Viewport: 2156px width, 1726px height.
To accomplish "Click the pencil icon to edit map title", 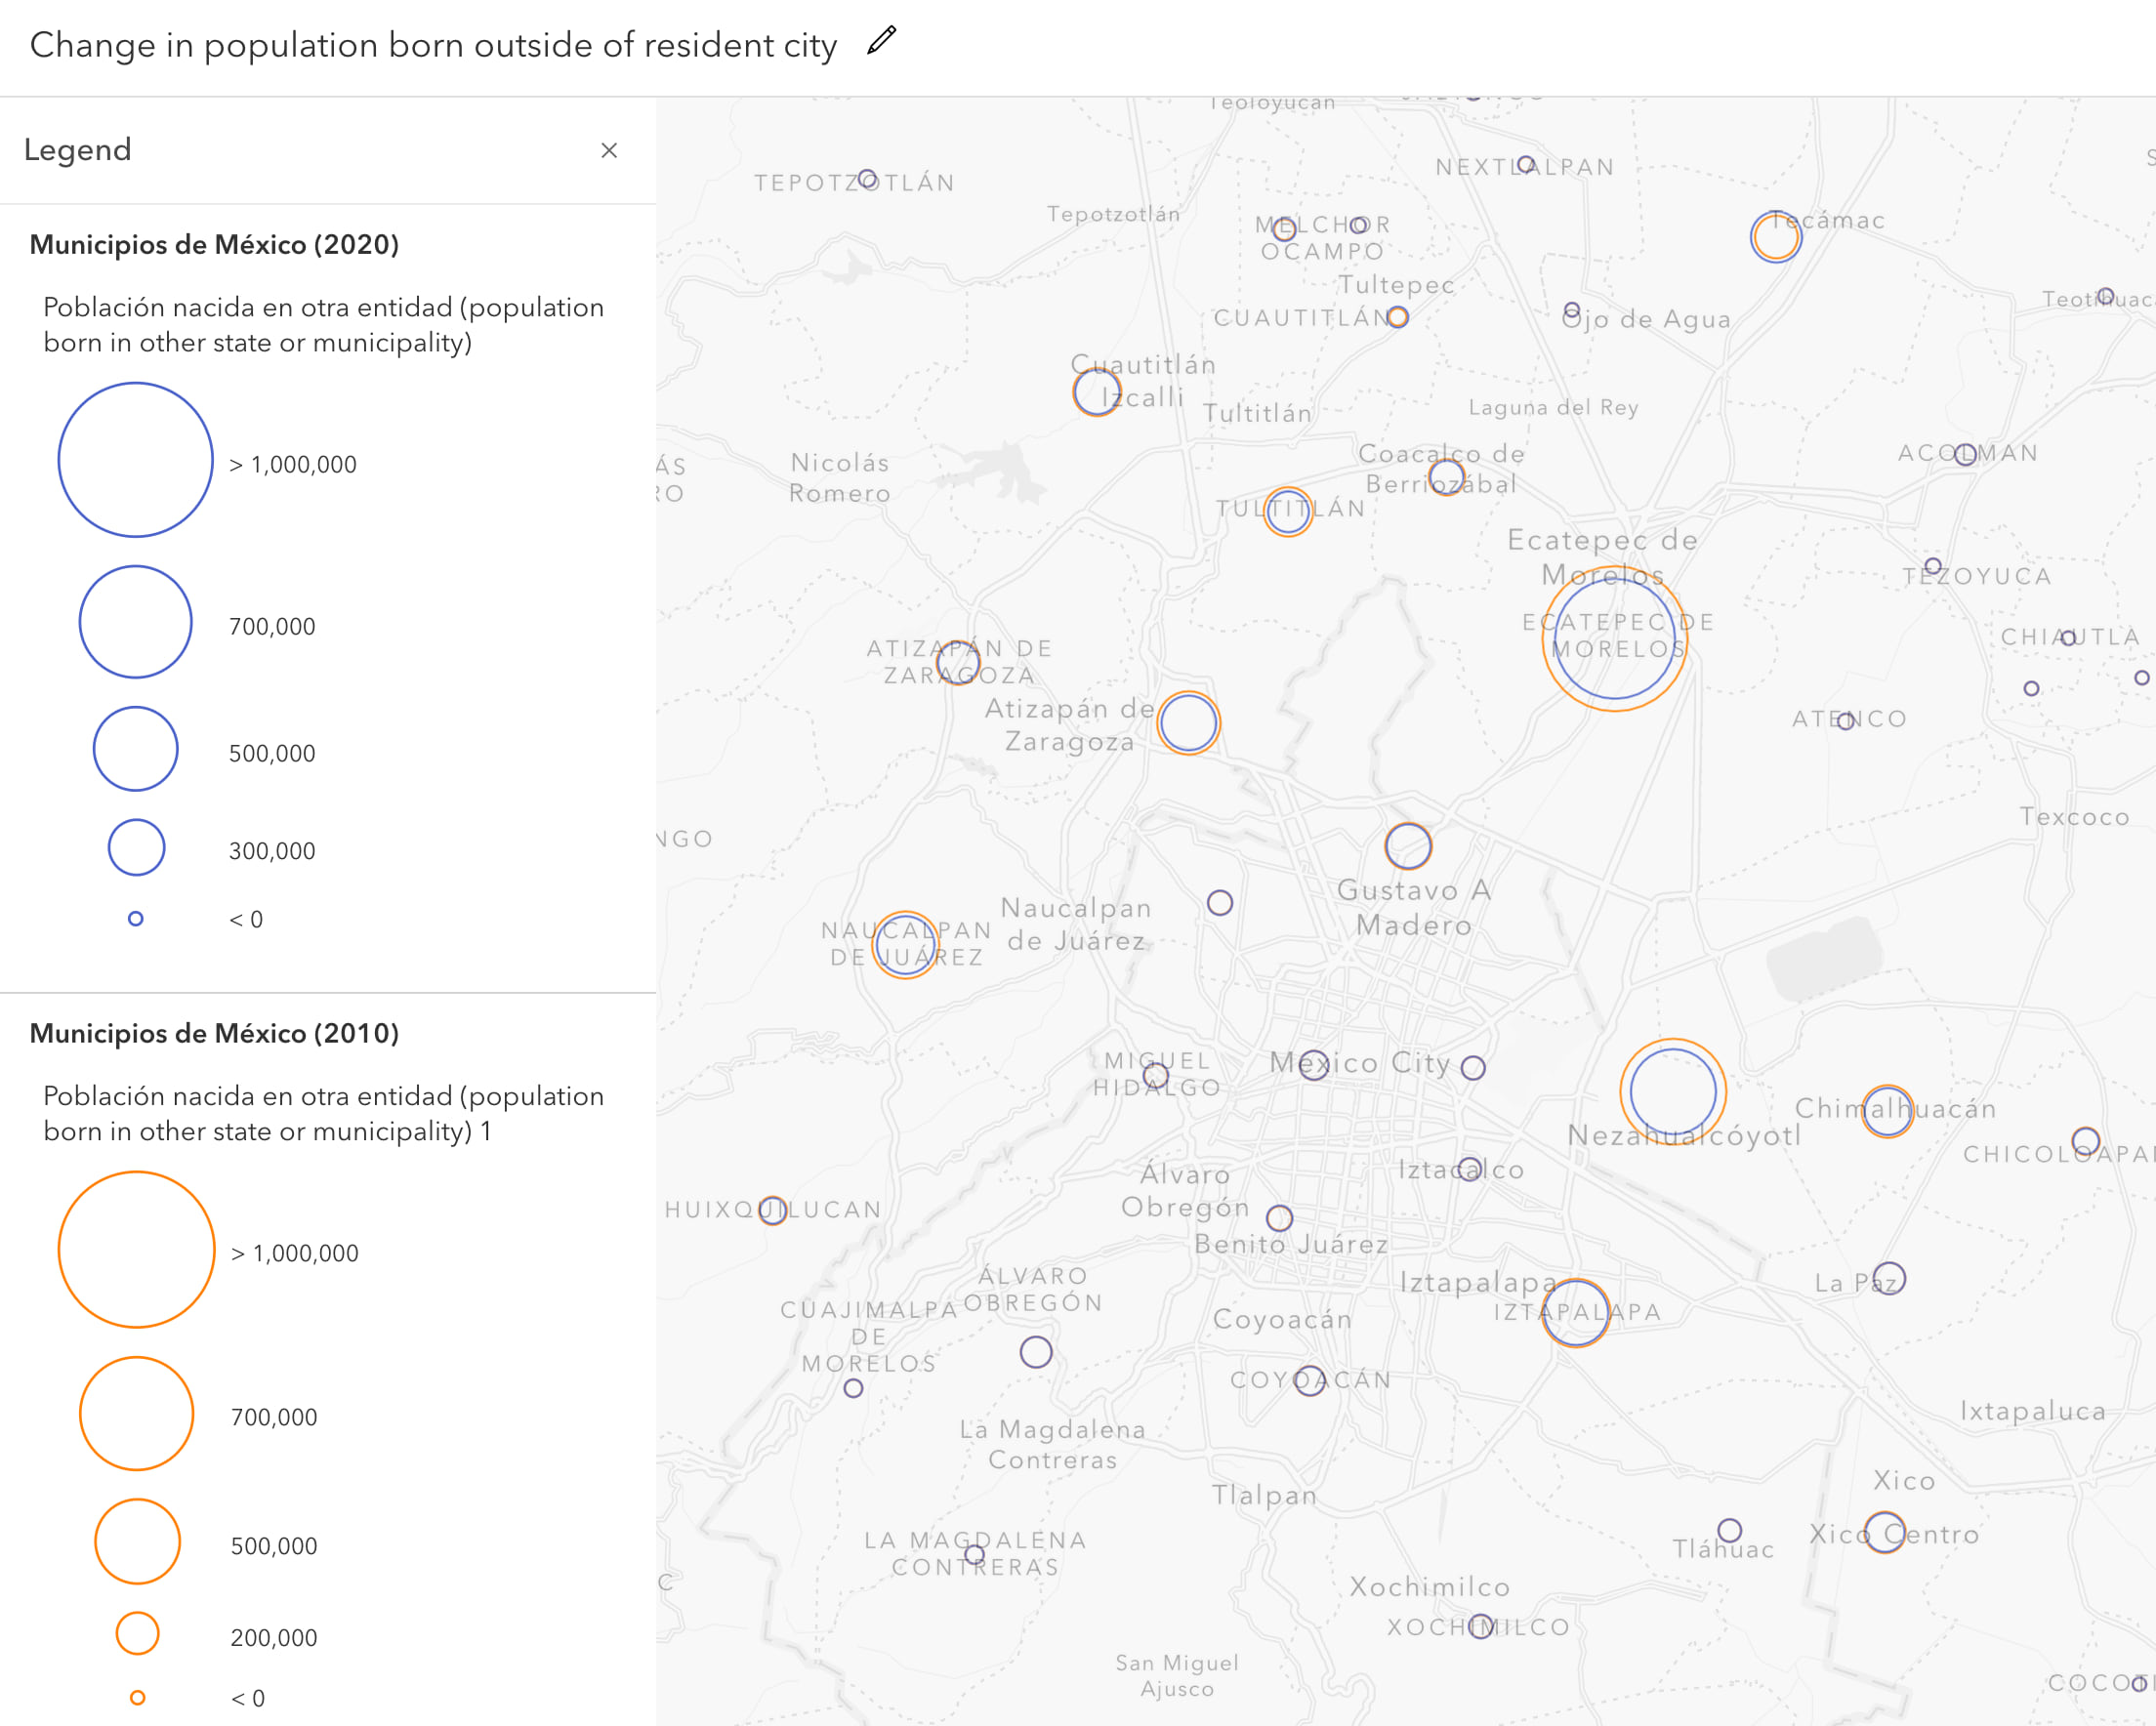I will click(879, 41).
